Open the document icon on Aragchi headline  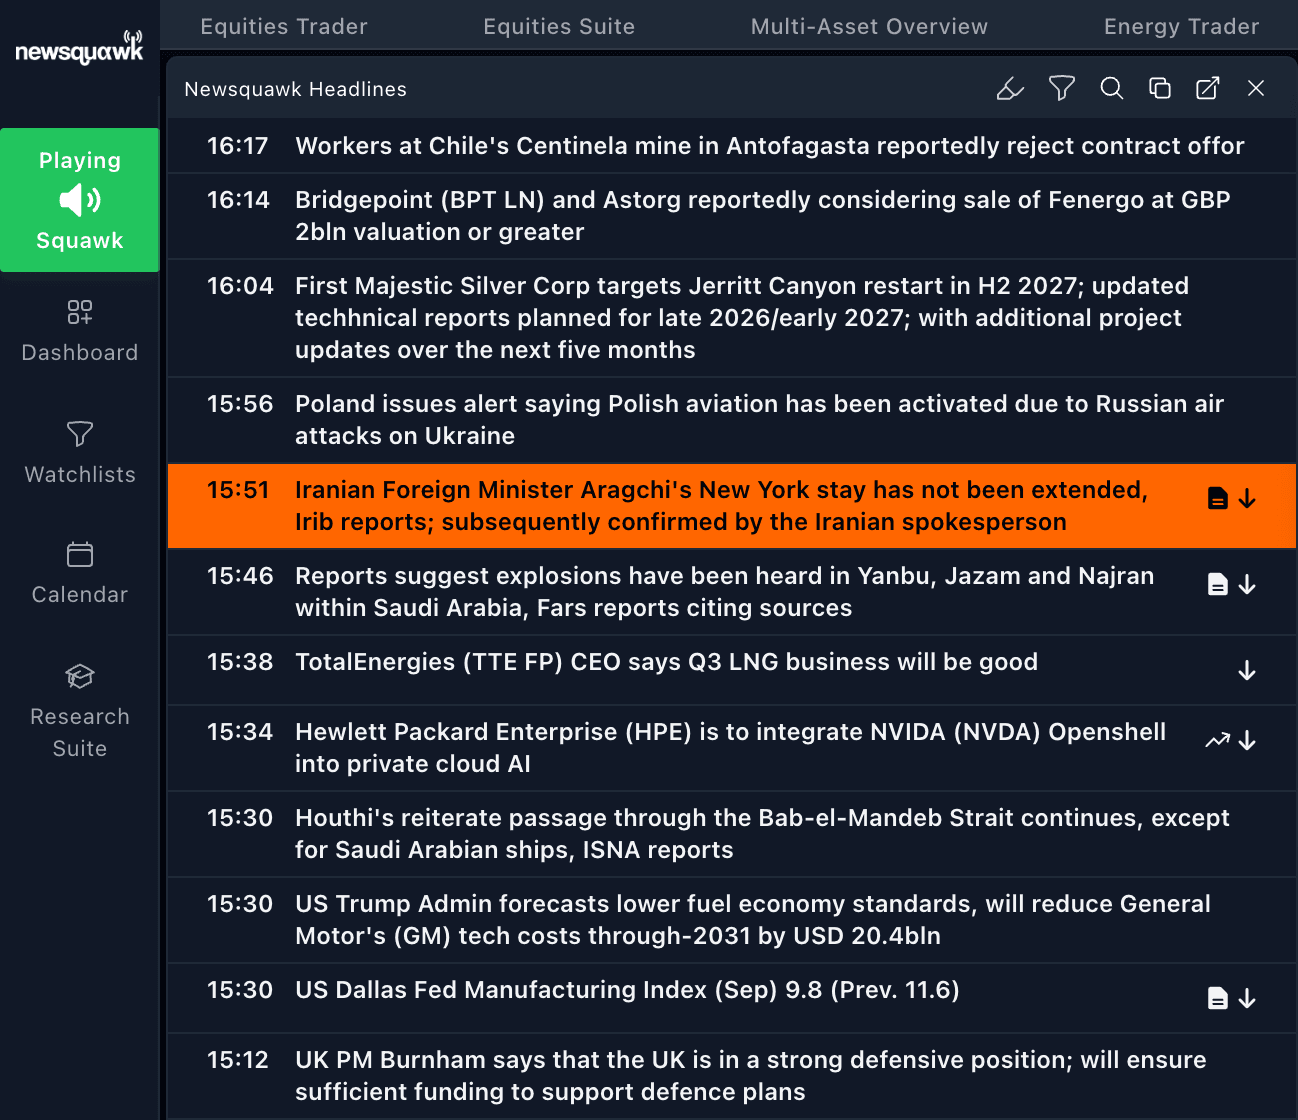coord(1217,498)
